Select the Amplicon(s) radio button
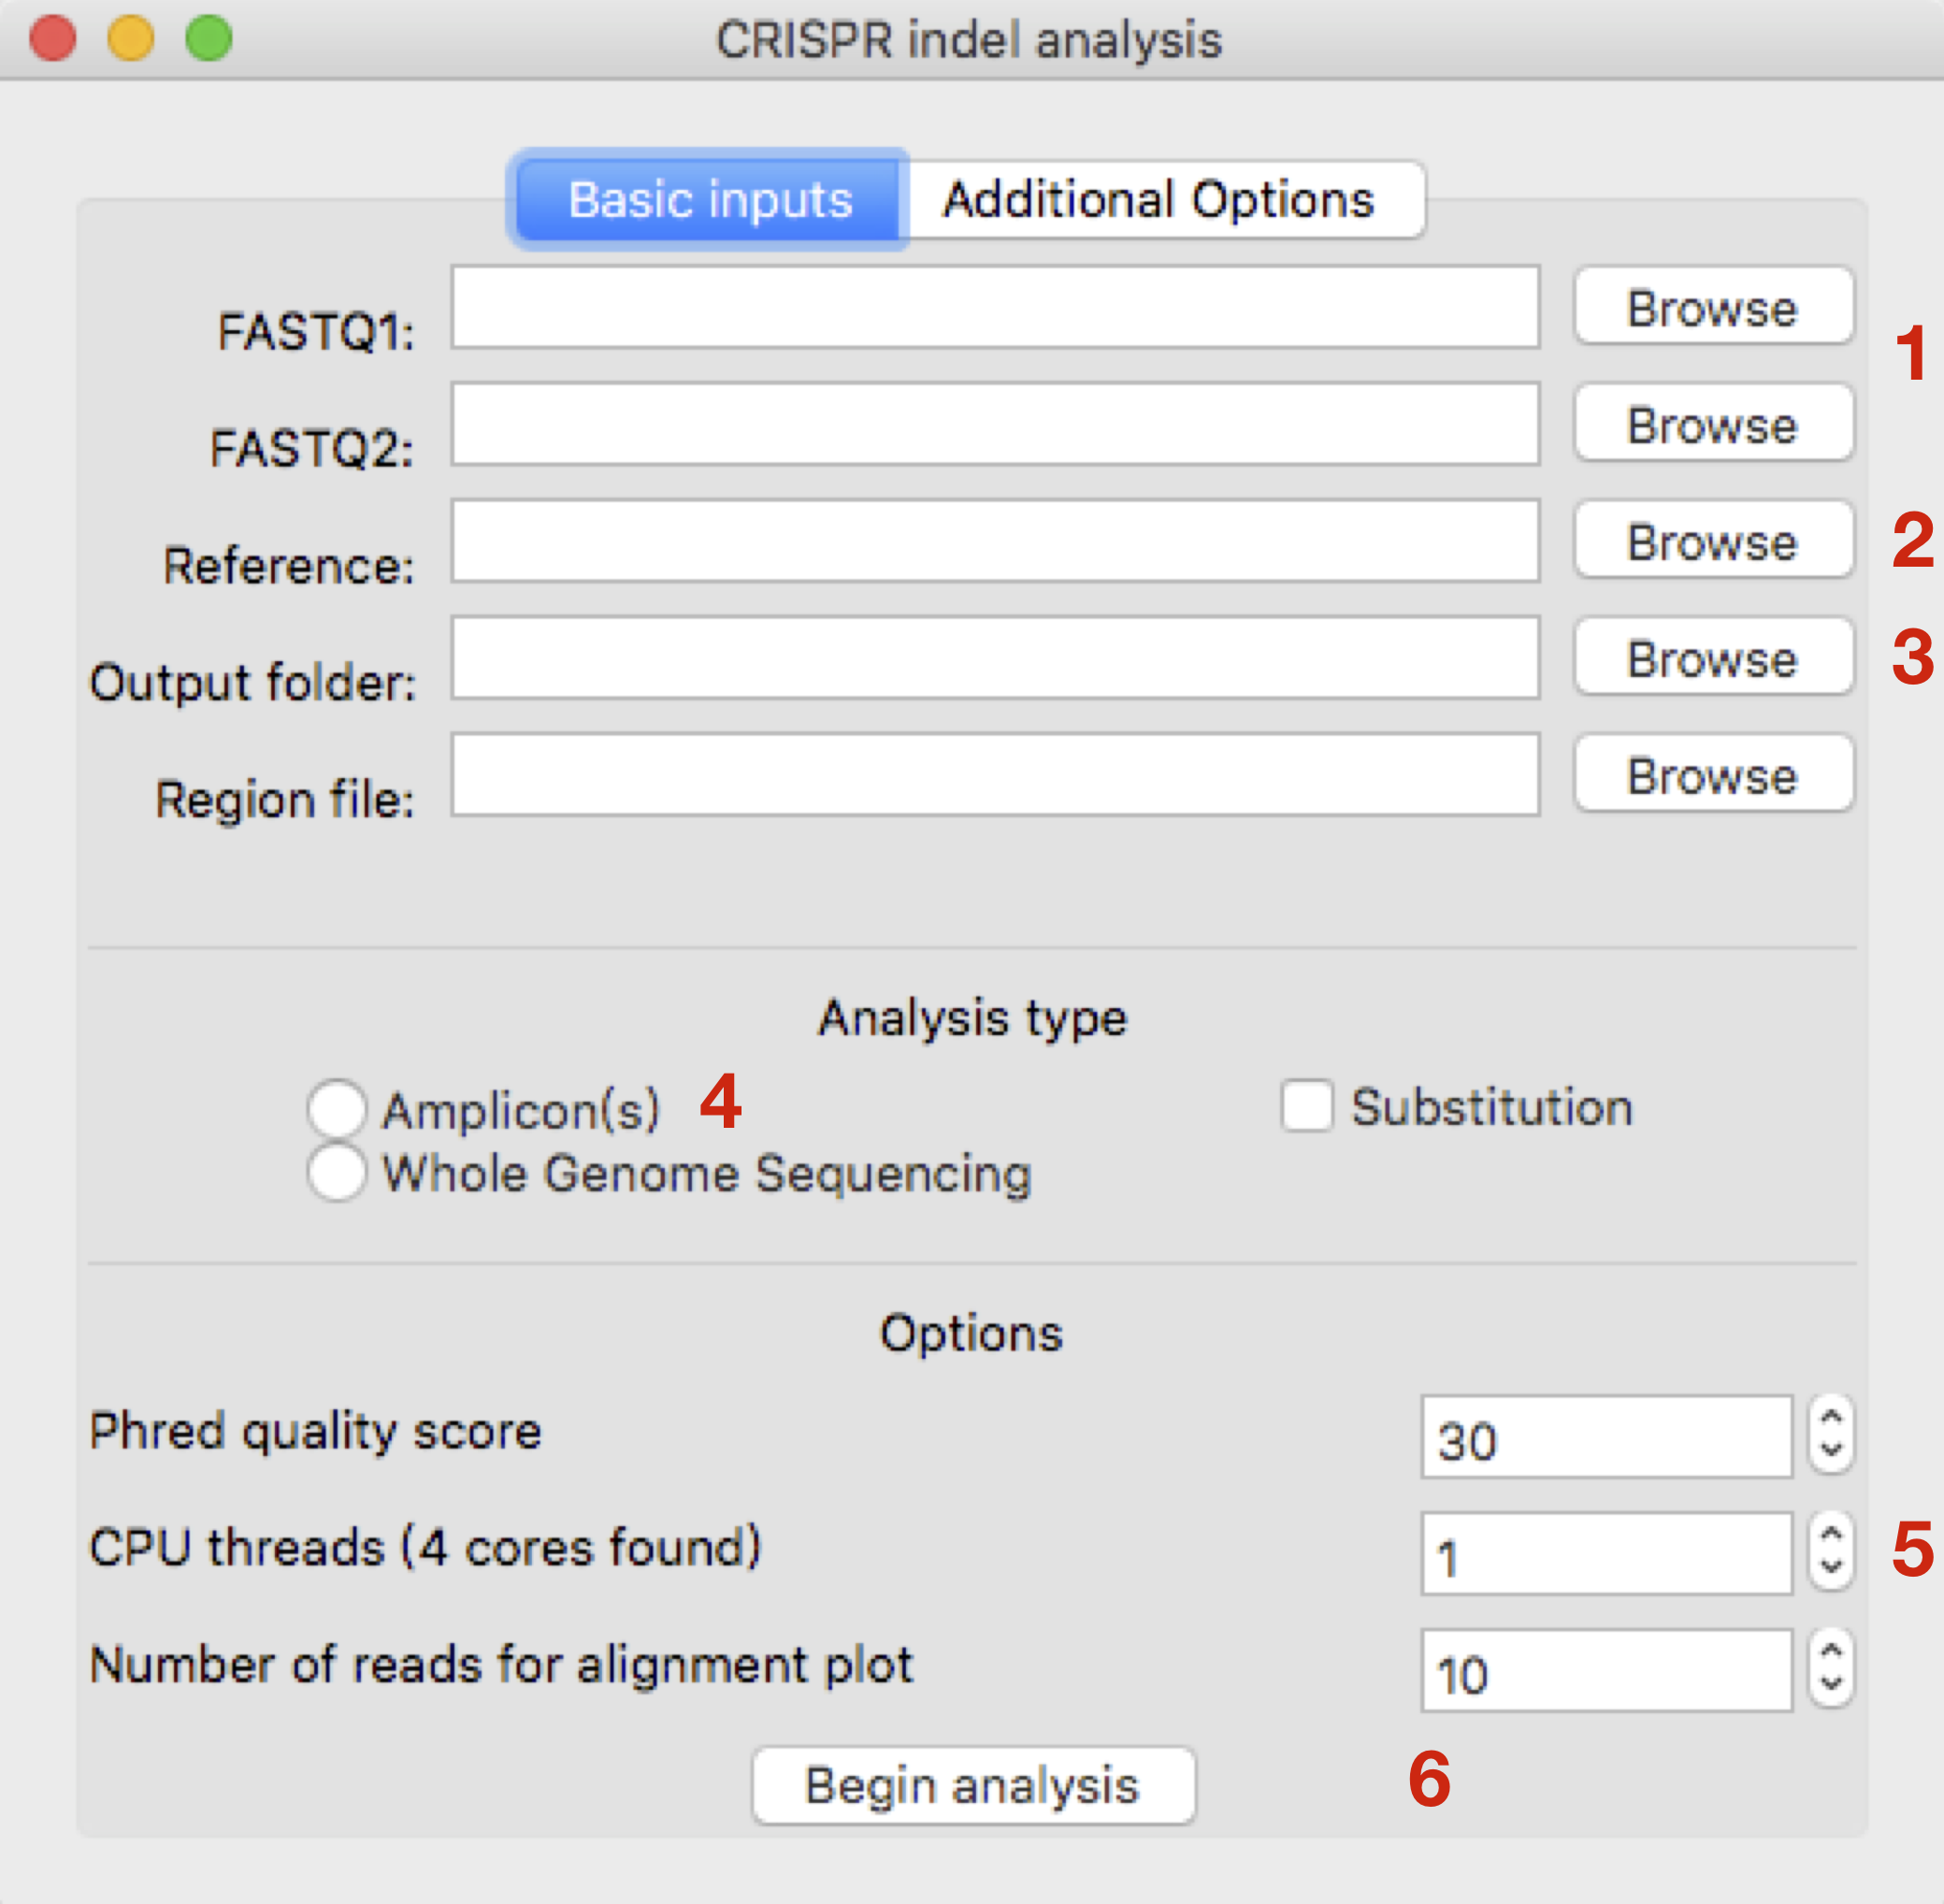The image size is (1944, 1904). click(x=336, y=1108)
